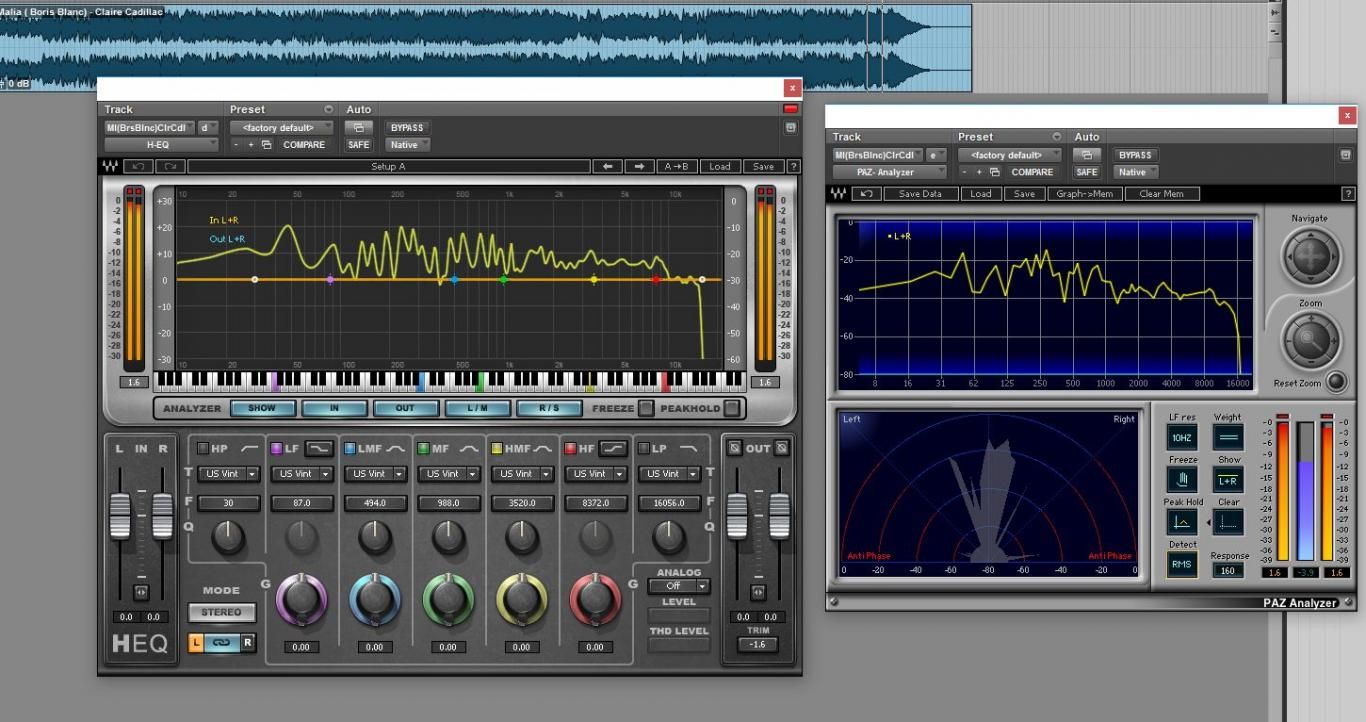Image resolution: width=1366 pixels, height=722 pixels.
Task: Click the PAZ Zoom magnifier control
Action: [1309, 340]
